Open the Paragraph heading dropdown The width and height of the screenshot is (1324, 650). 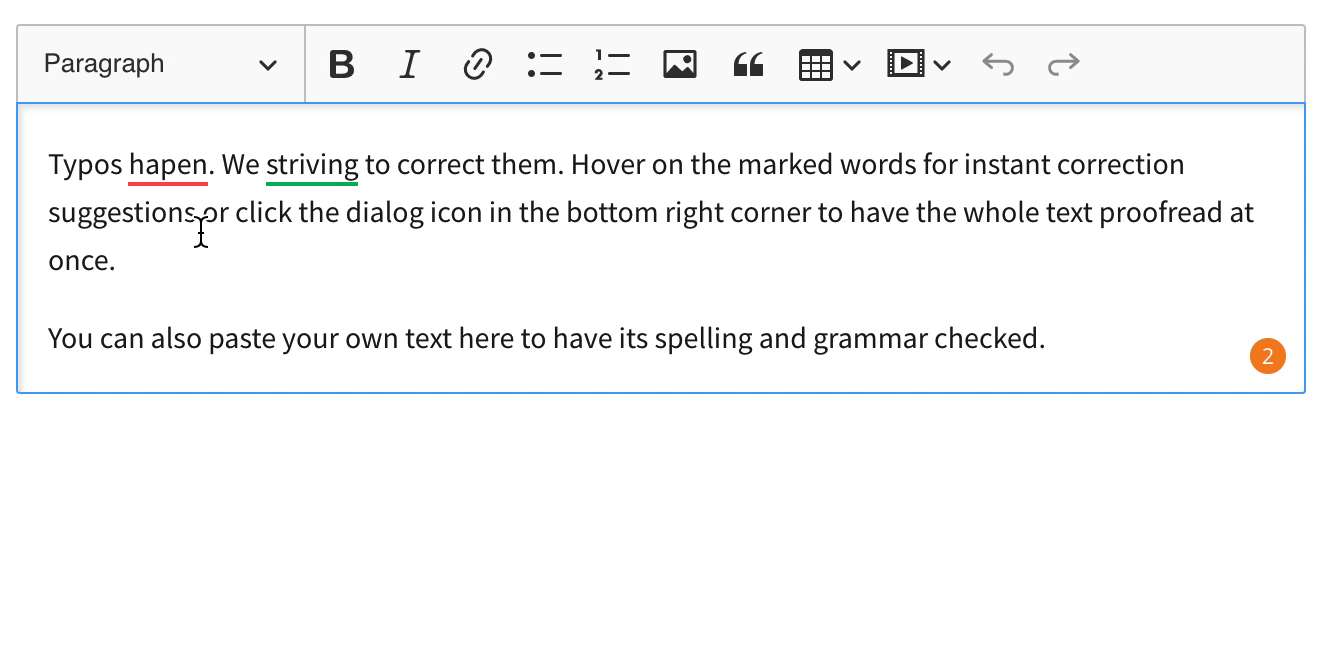[161, 64]
